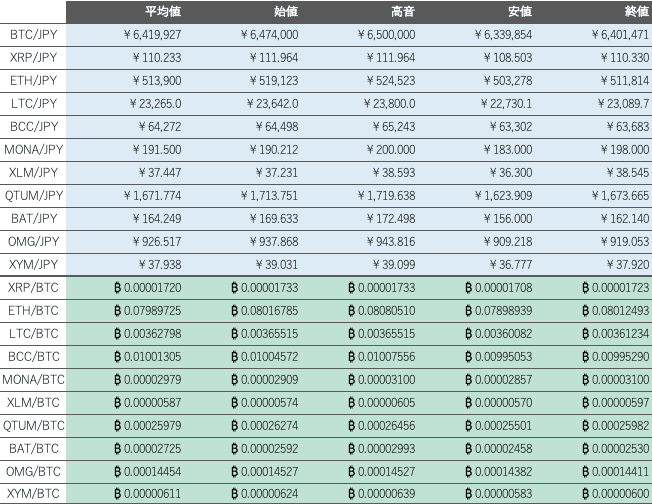This screenshot has height=504, width=652.
Task: Click XYM/JPY high cell ¥39.099
Action: 394,264
